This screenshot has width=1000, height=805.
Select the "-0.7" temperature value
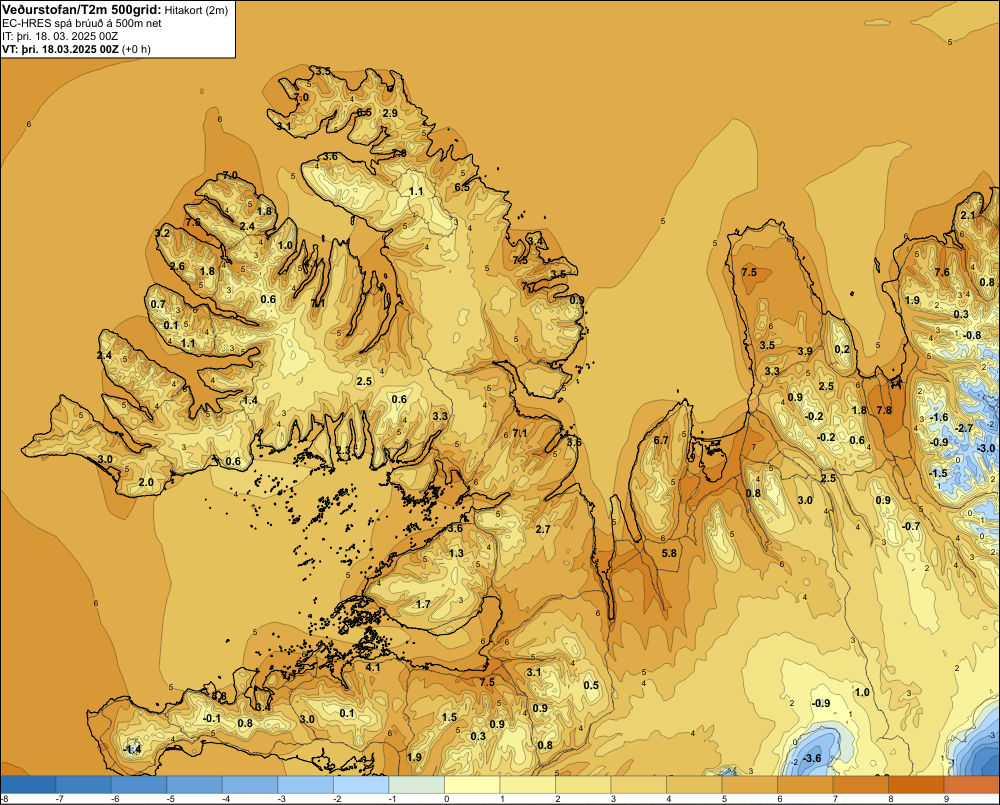(911, 526)
